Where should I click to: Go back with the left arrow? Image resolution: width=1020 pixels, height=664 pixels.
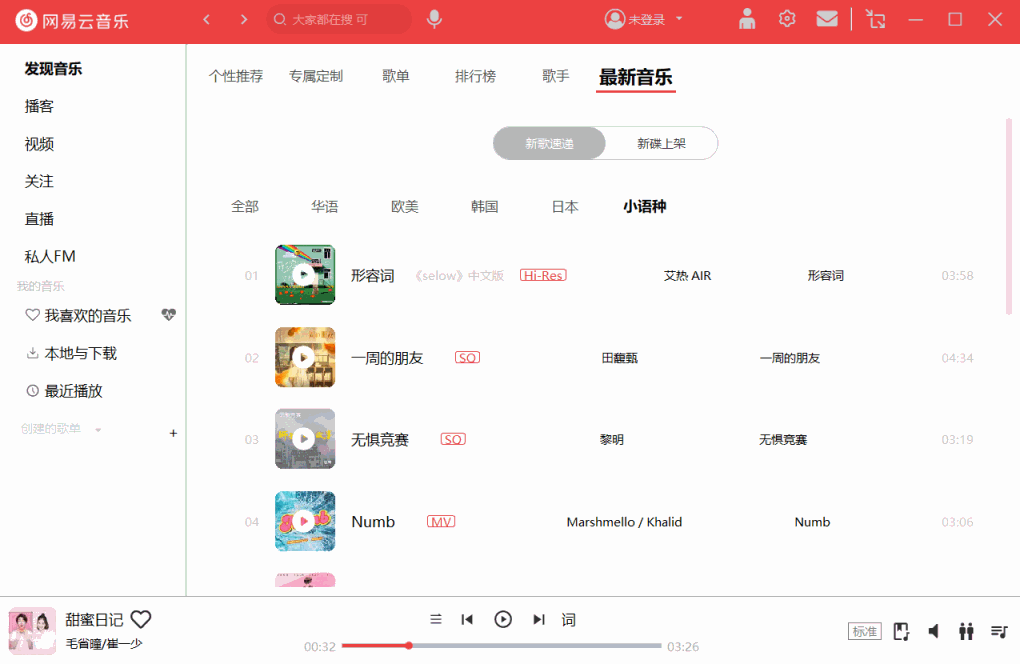pyautogui.click(x=207, y=20)
